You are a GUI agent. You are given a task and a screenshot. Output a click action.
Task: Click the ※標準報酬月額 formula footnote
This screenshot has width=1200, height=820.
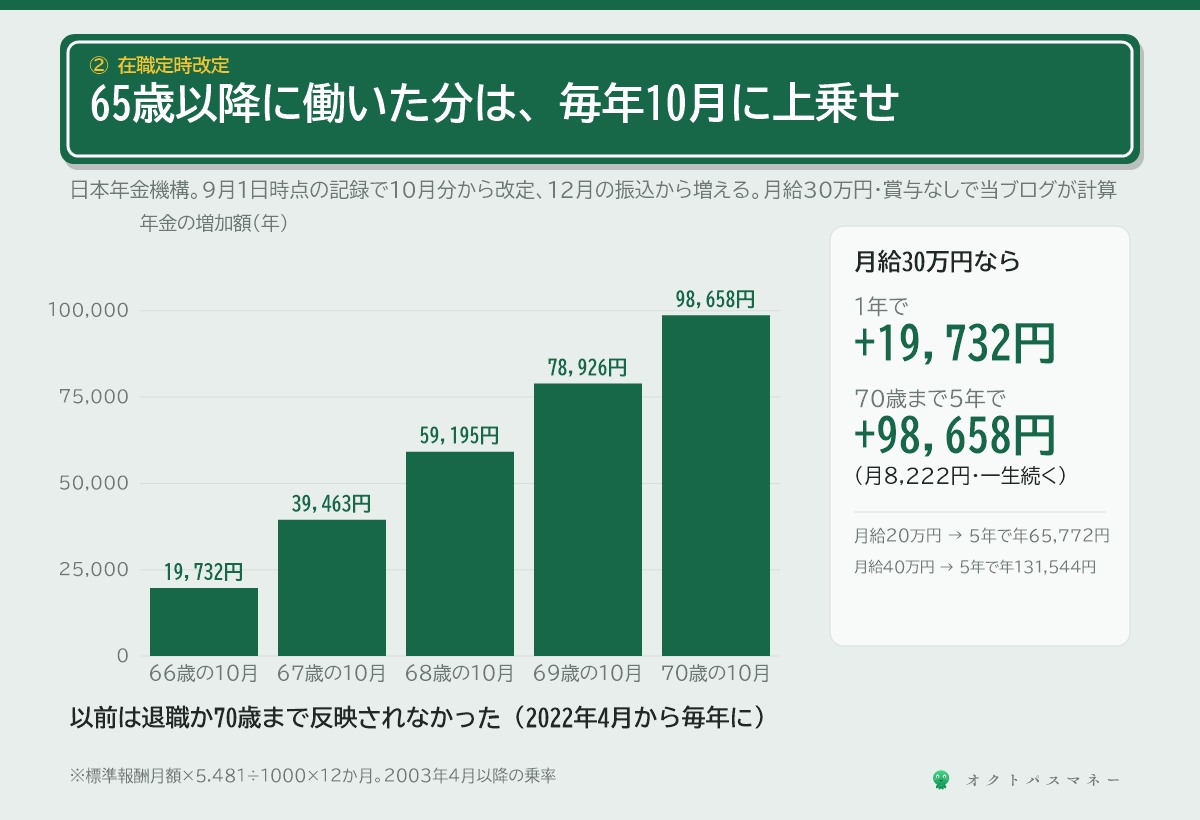313,775
